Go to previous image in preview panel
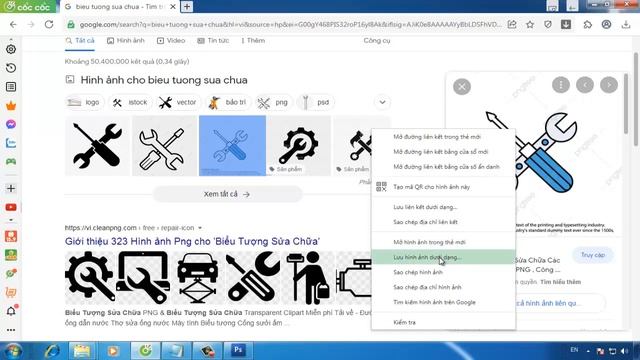The height and width of the screenshot is (360, 640). click(x=585, y=85)
